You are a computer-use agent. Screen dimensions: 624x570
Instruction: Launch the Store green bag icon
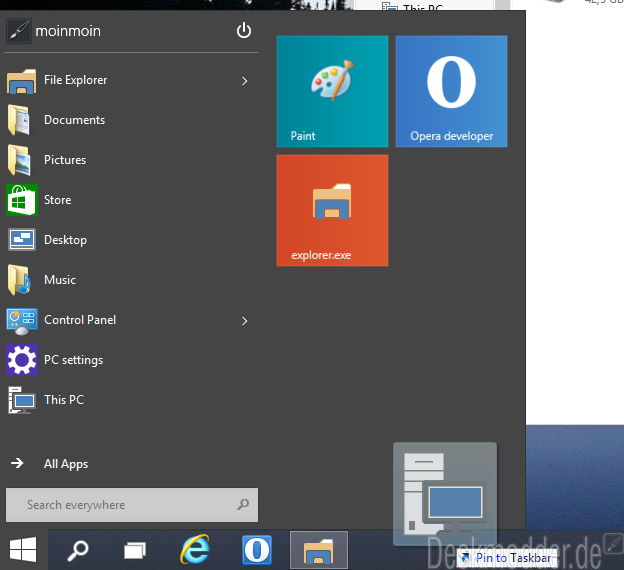point(22,200)
